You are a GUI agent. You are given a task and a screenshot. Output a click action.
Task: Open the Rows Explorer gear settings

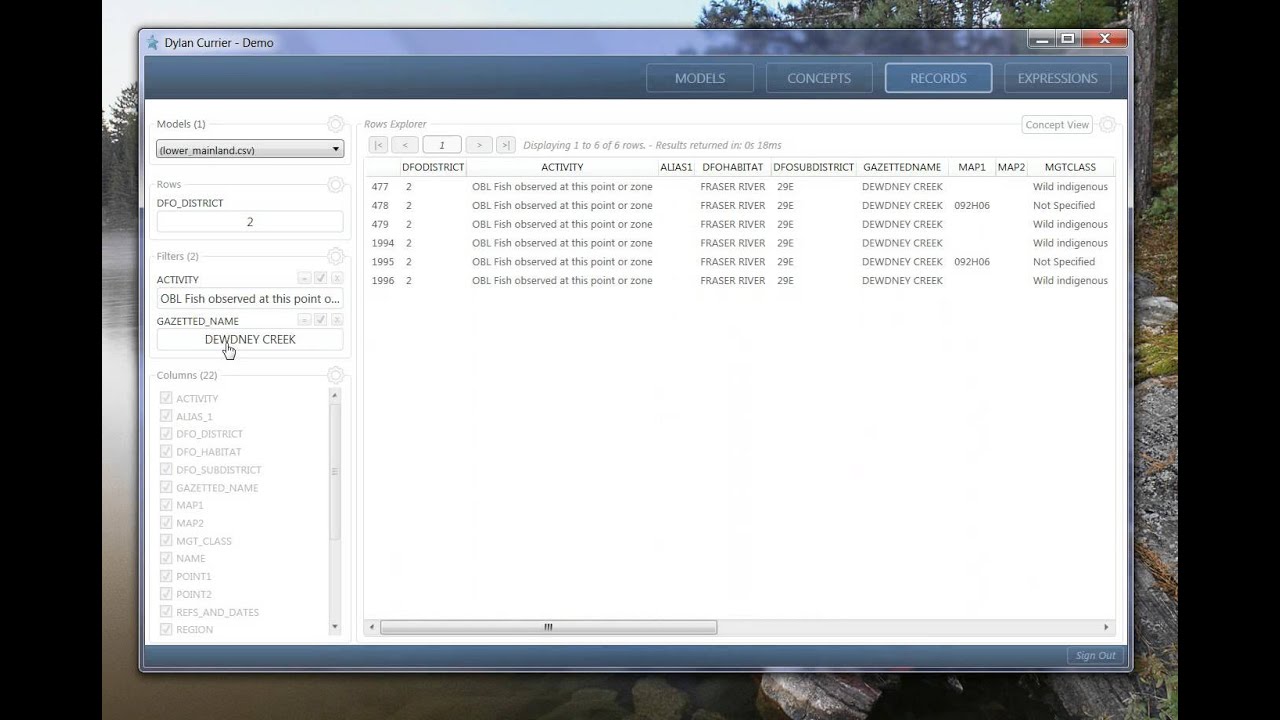[1106, 125]
